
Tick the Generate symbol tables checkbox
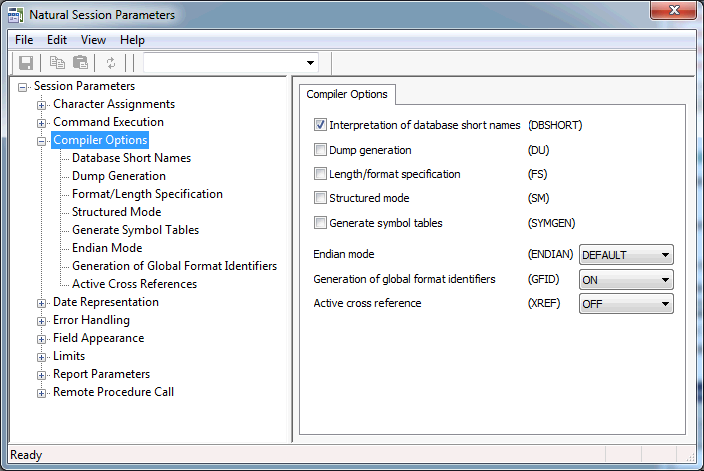click(320, 223)
